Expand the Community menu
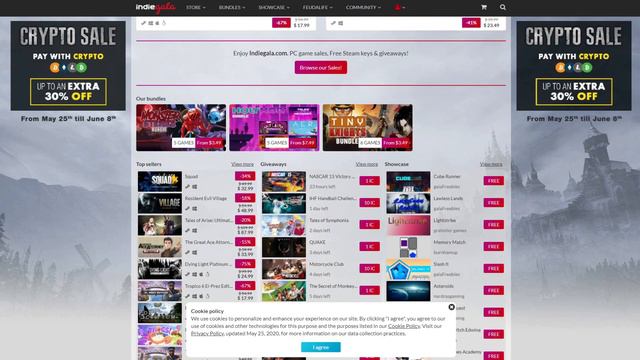 [363, 7]
